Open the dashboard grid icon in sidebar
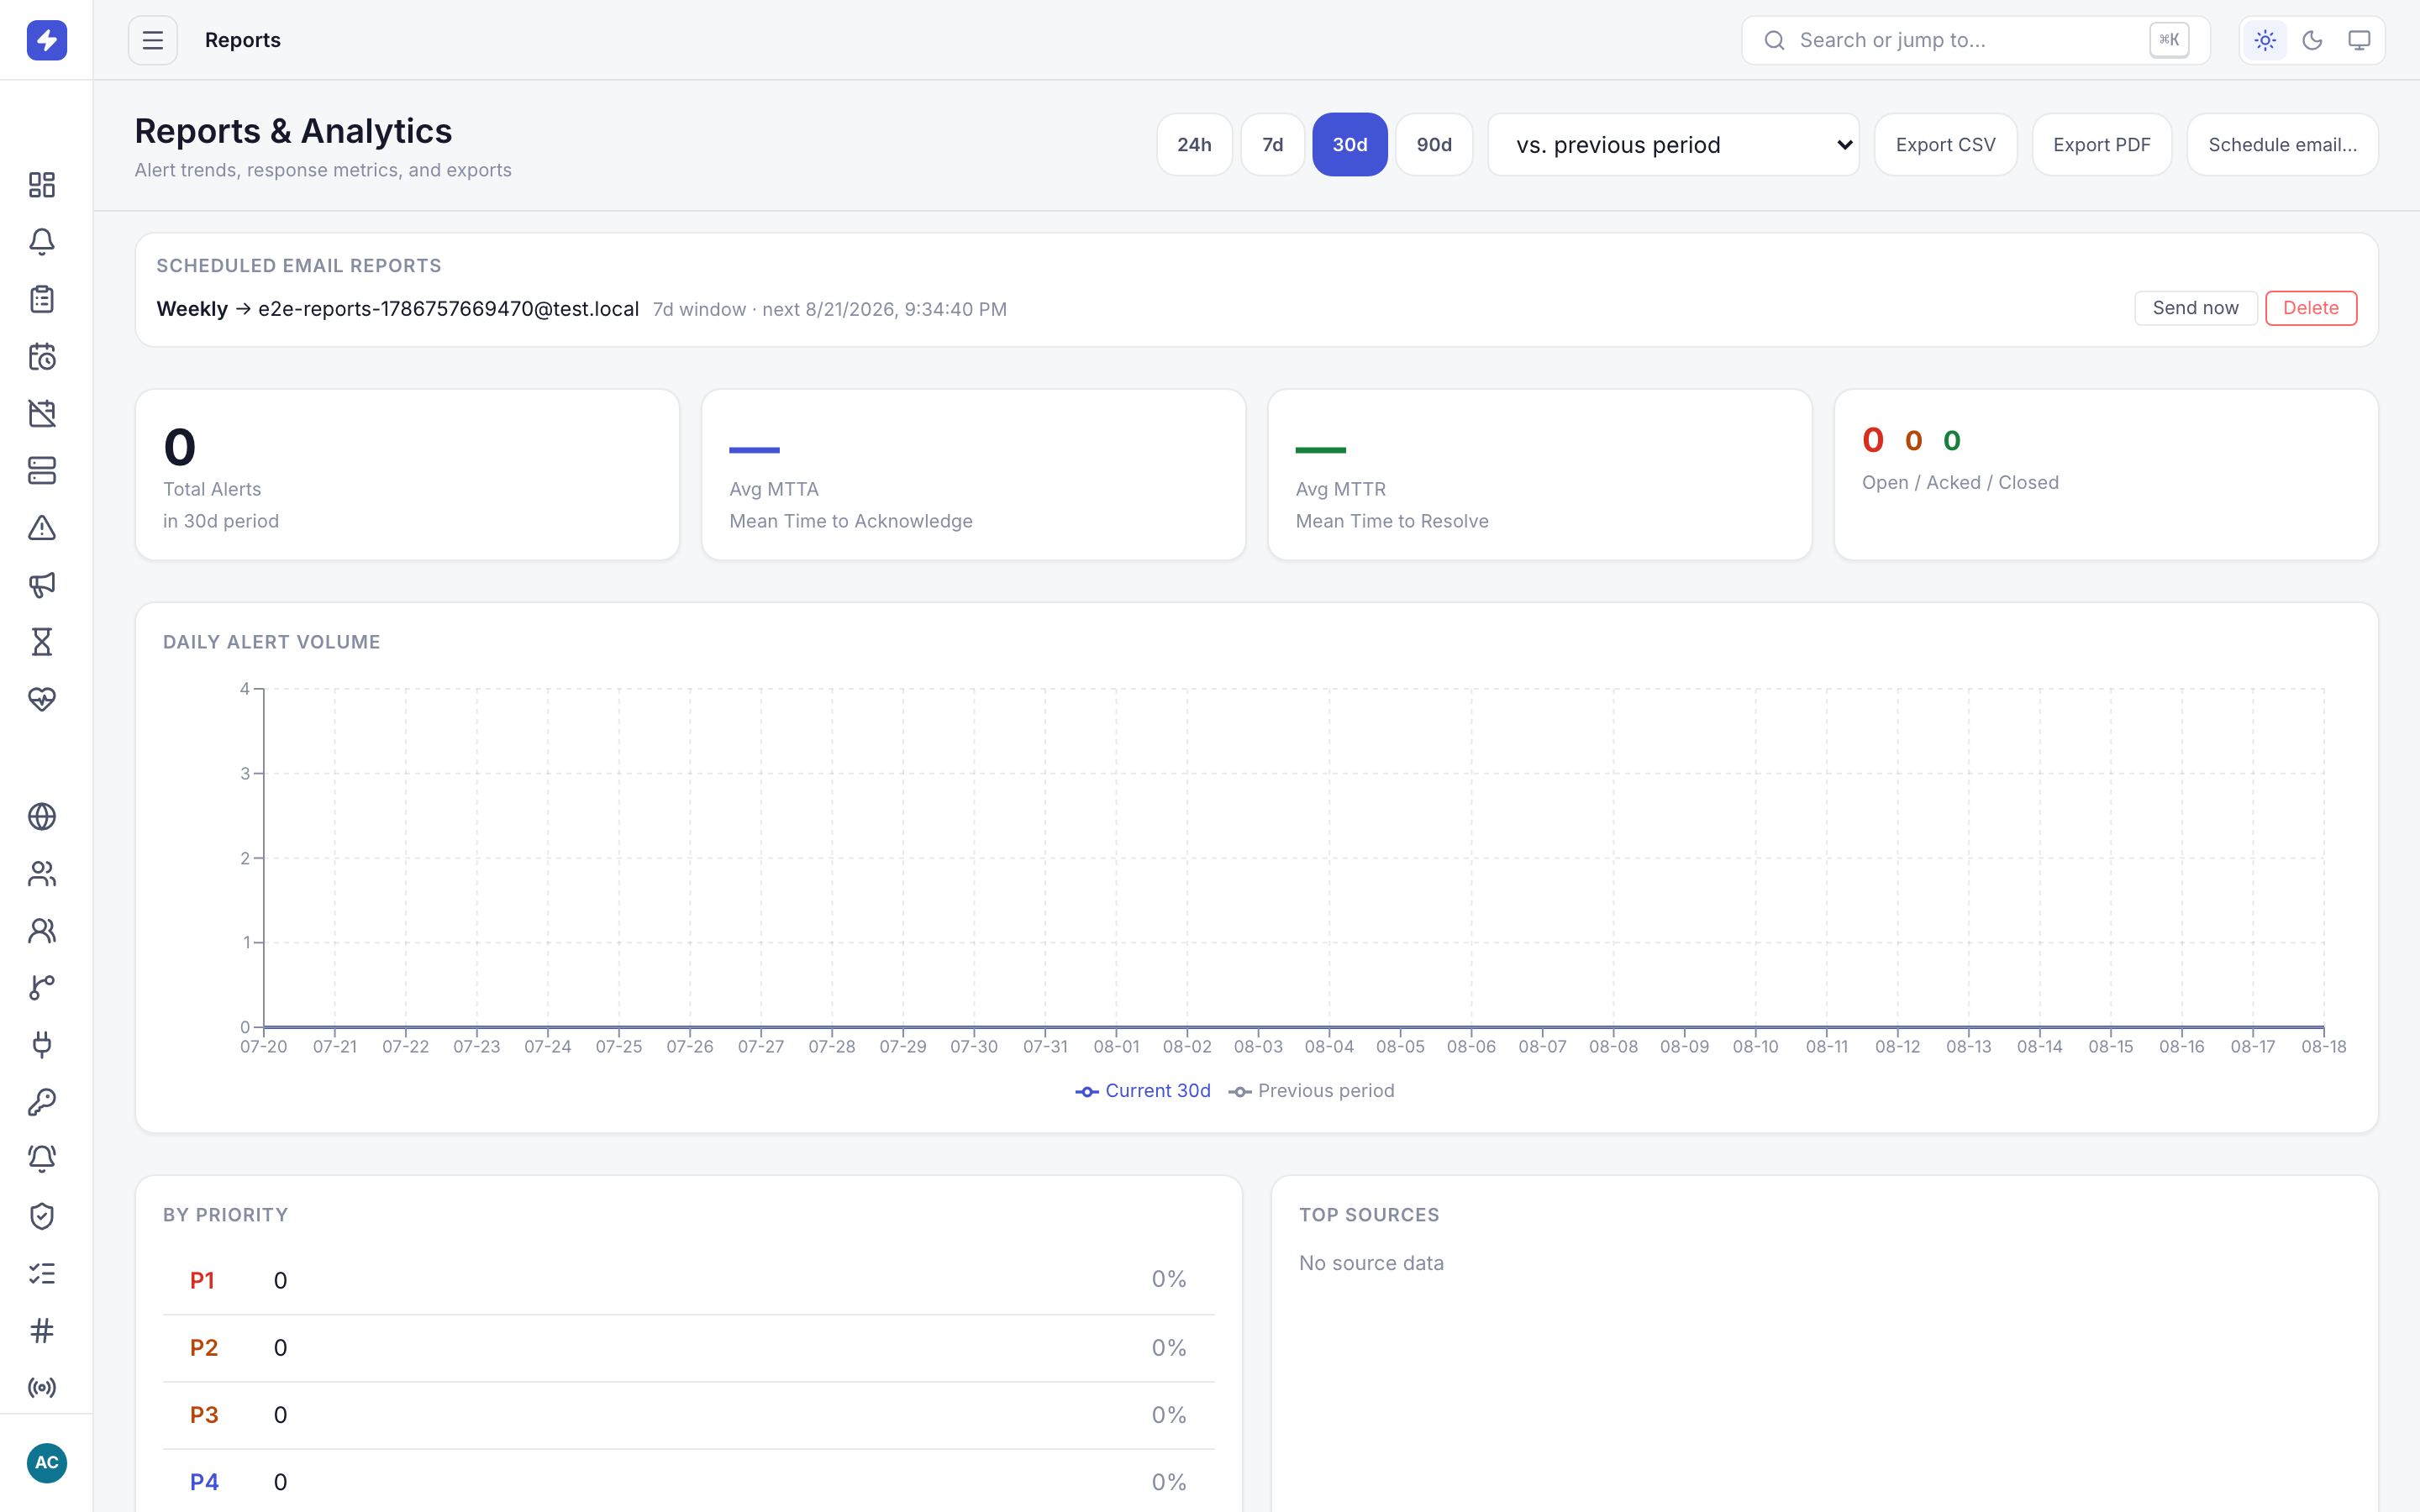Viewport: 2420px width, 1512px height. pos(42,185)
